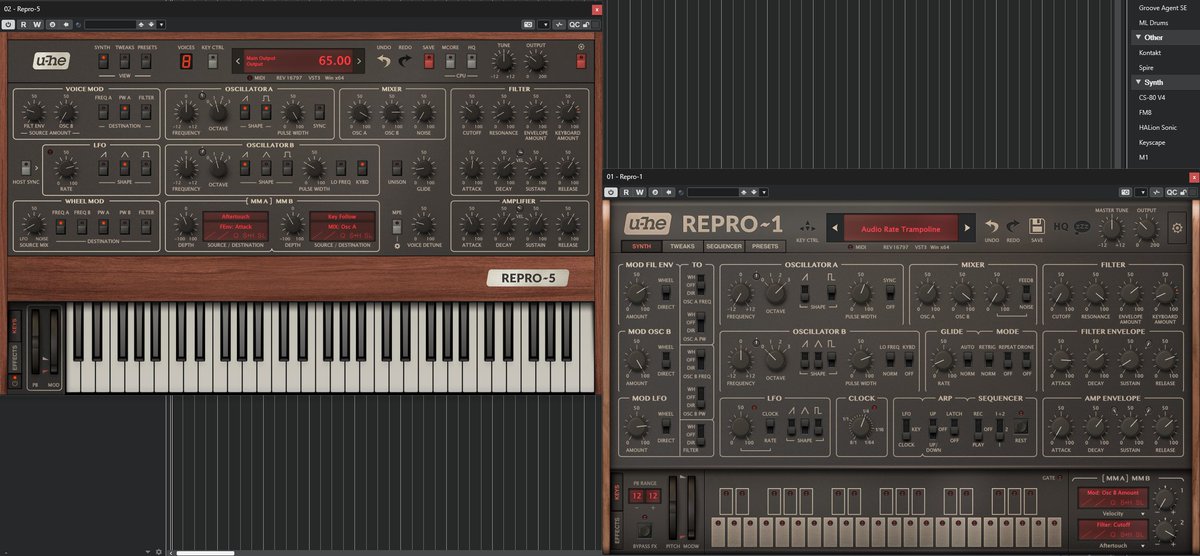Click the CUTOFF knob in Repro-5 filter
Image resolution: width=1200 pixels, height=556 pixels.
tap(473, 112)
